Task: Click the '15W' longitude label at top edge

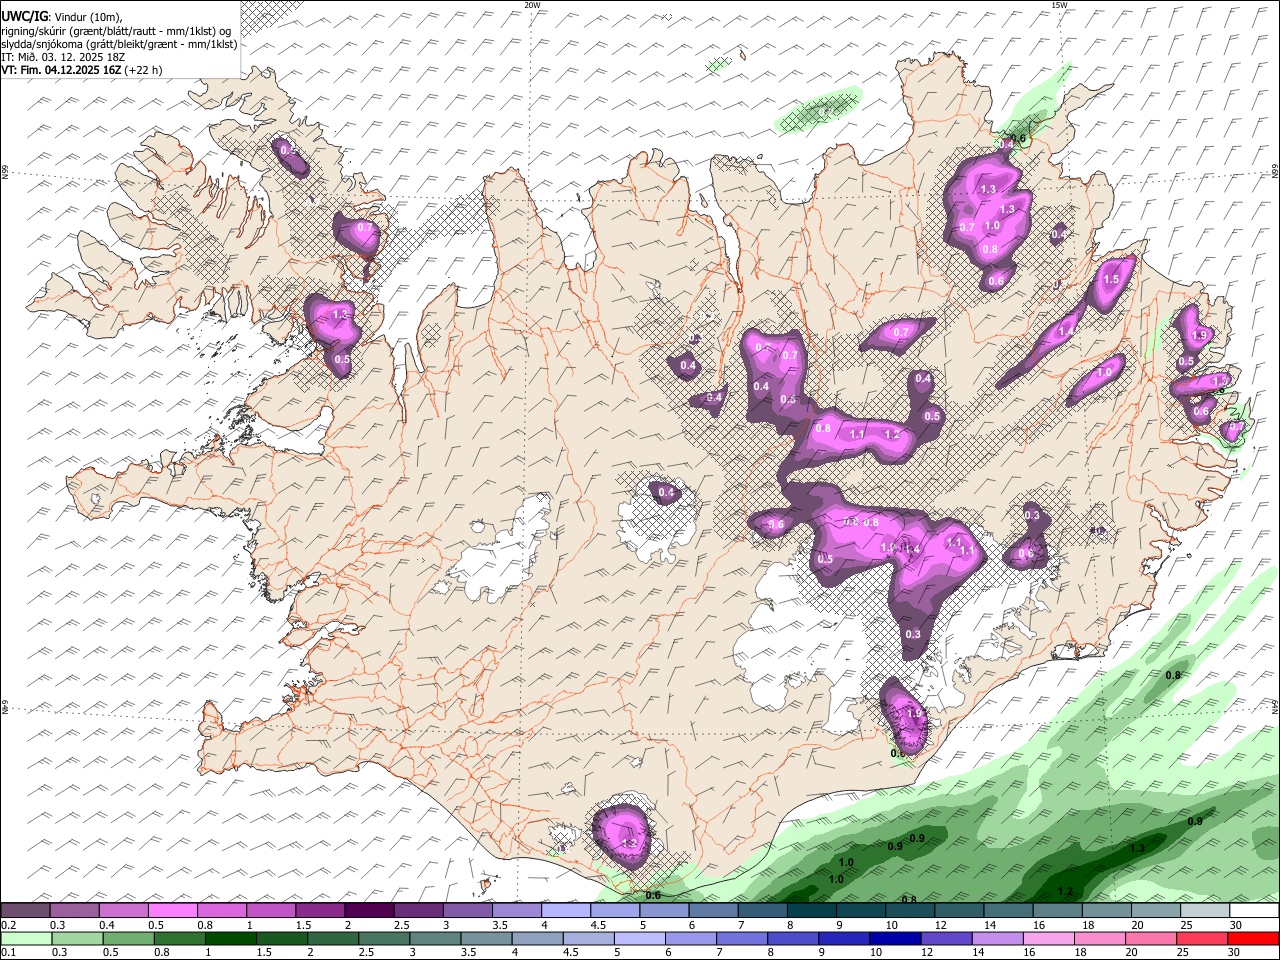Action: pos(1059,5)
